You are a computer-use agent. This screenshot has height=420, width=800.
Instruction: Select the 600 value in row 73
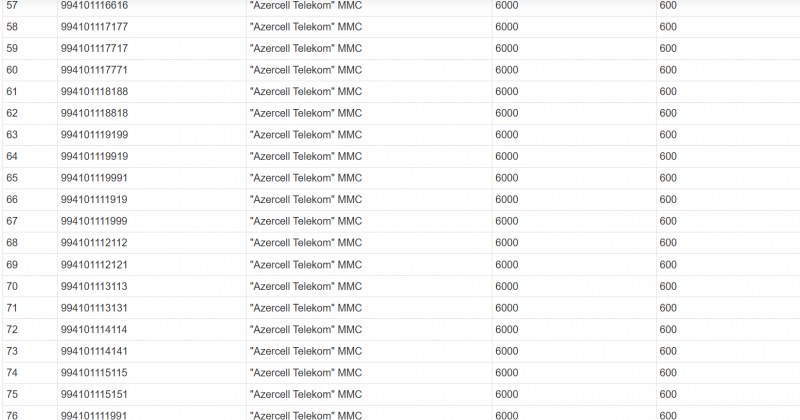pos(668,351)
